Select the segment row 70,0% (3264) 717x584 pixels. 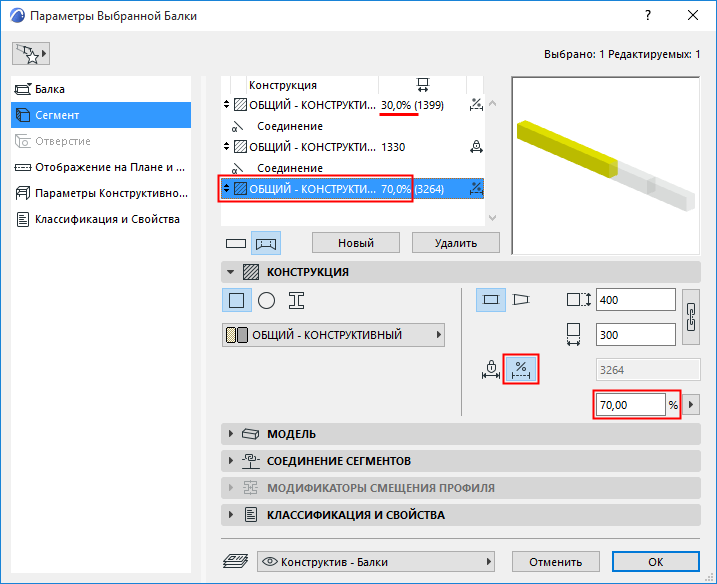[352, 189]
